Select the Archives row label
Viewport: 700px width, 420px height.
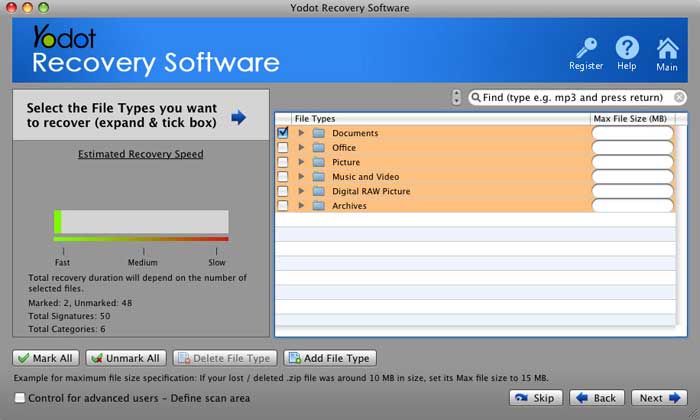tap(349, 206)
